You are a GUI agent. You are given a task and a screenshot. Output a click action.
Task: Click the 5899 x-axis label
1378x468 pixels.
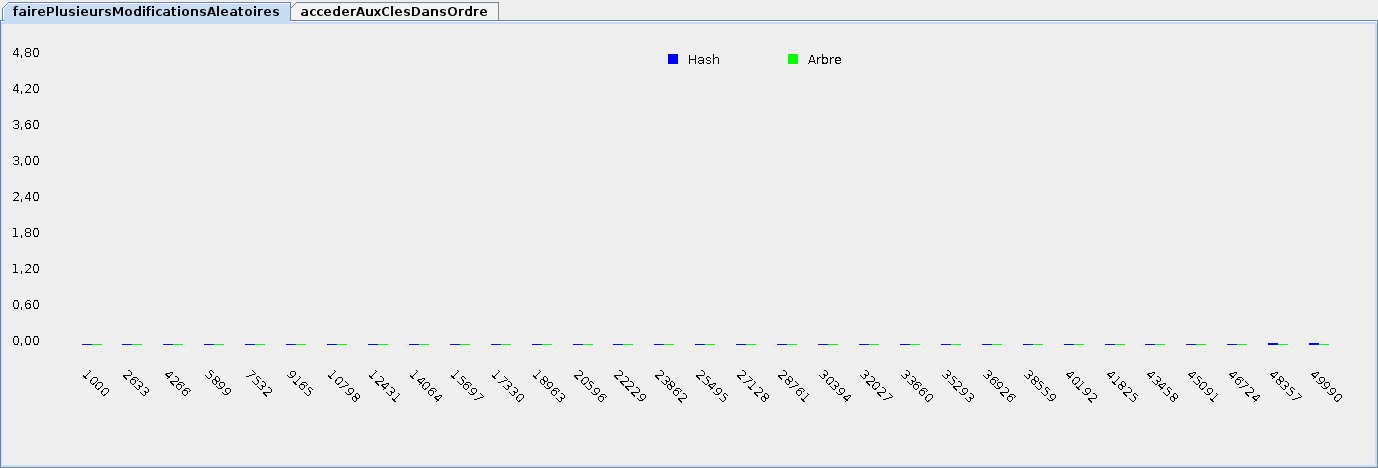pos(218,383)
